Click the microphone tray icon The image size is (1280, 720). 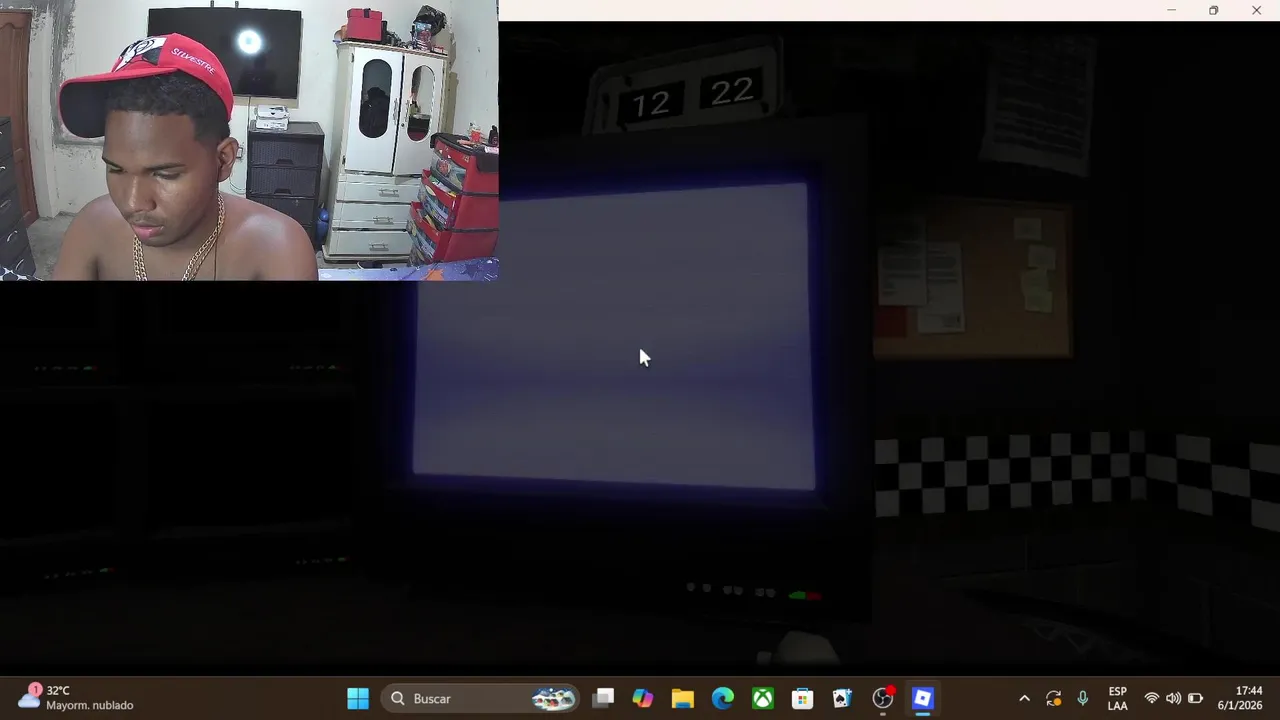click(x=1083, y=698)
